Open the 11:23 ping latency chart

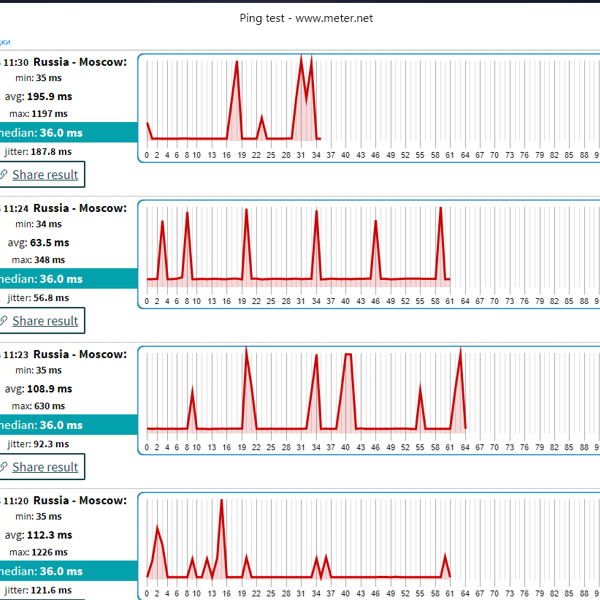pos(369,401)
